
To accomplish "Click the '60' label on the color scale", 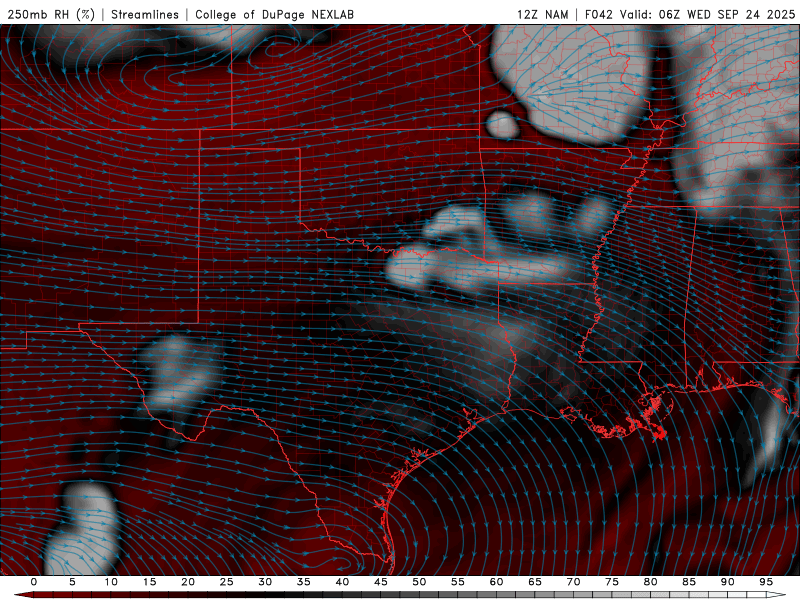I will [496, 582].
